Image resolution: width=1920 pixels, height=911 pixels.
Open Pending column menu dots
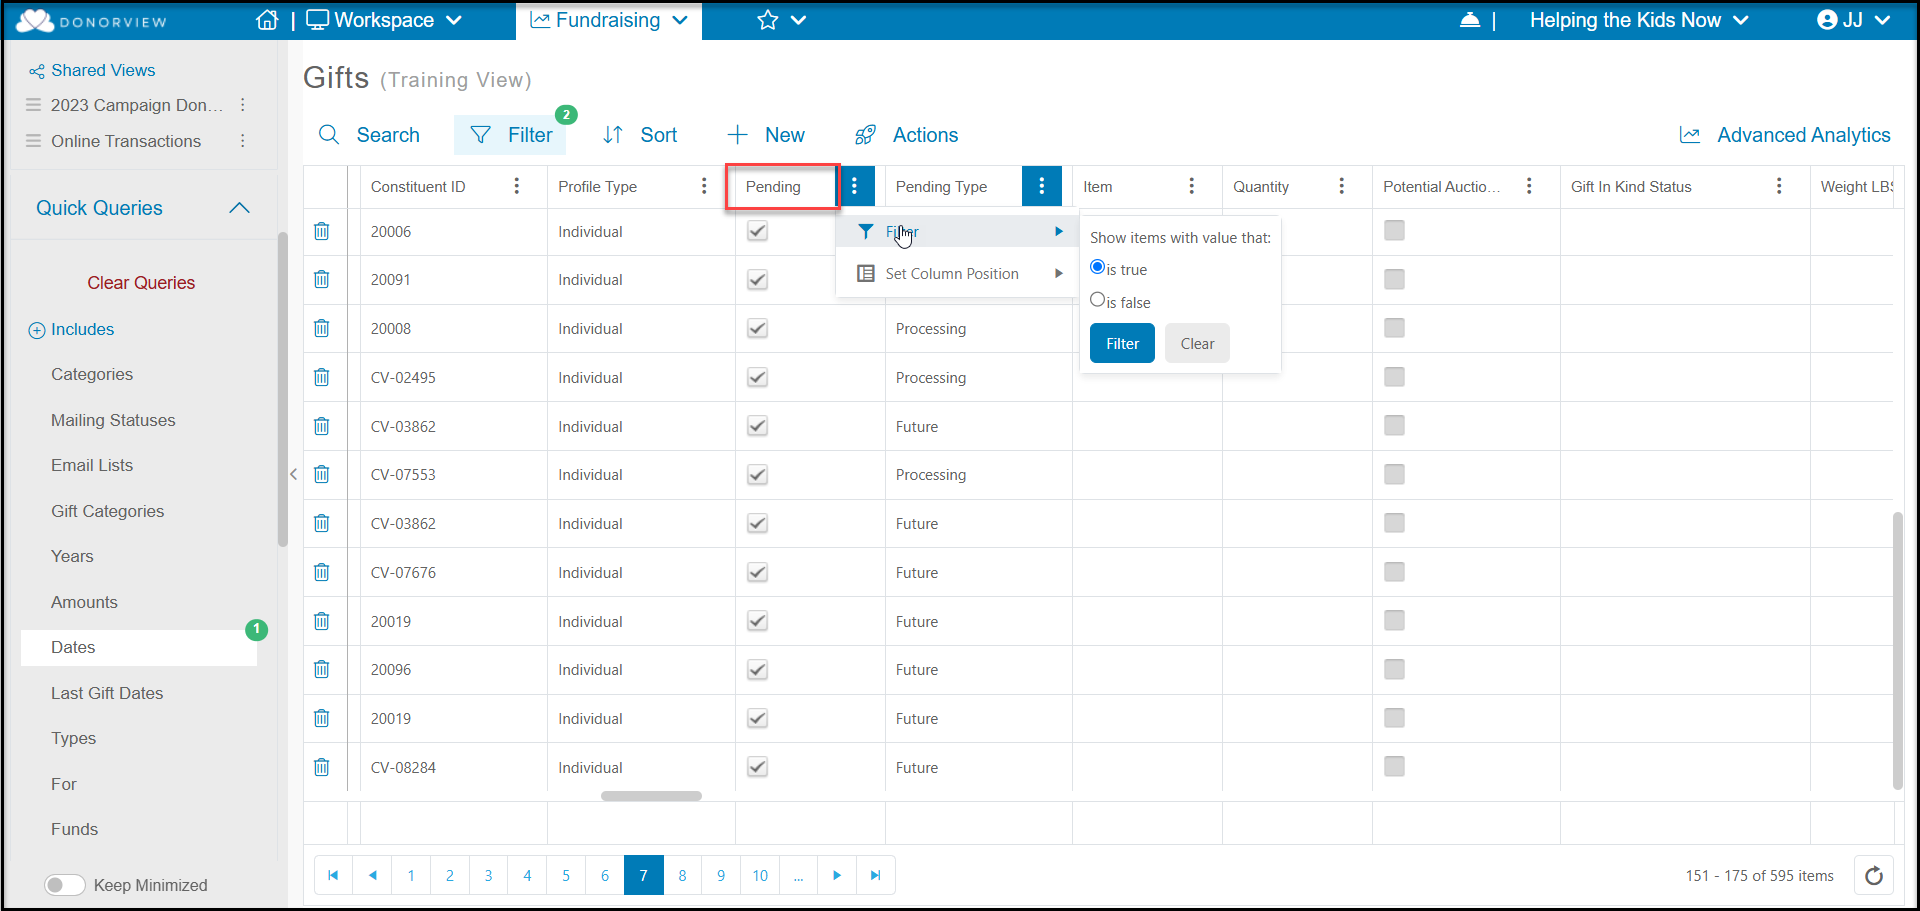[855, 186]
